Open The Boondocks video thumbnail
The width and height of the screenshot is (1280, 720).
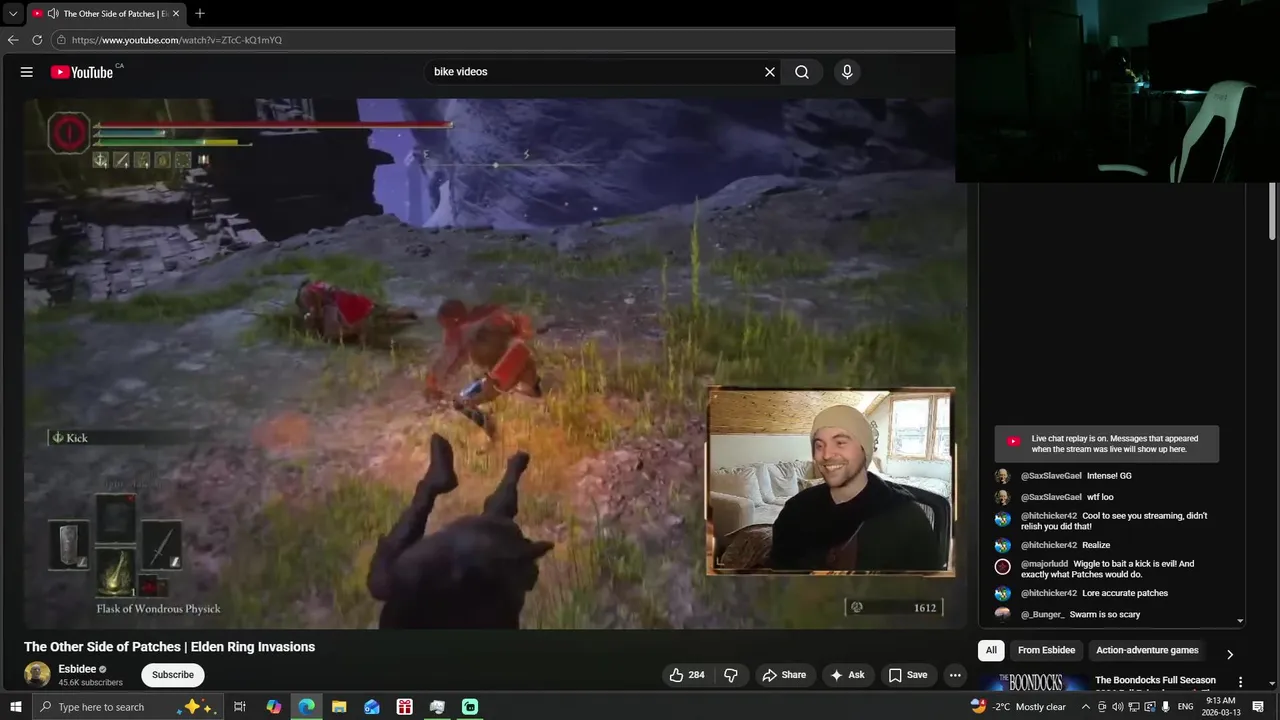pyautogui.click(x=1033, y=681)
